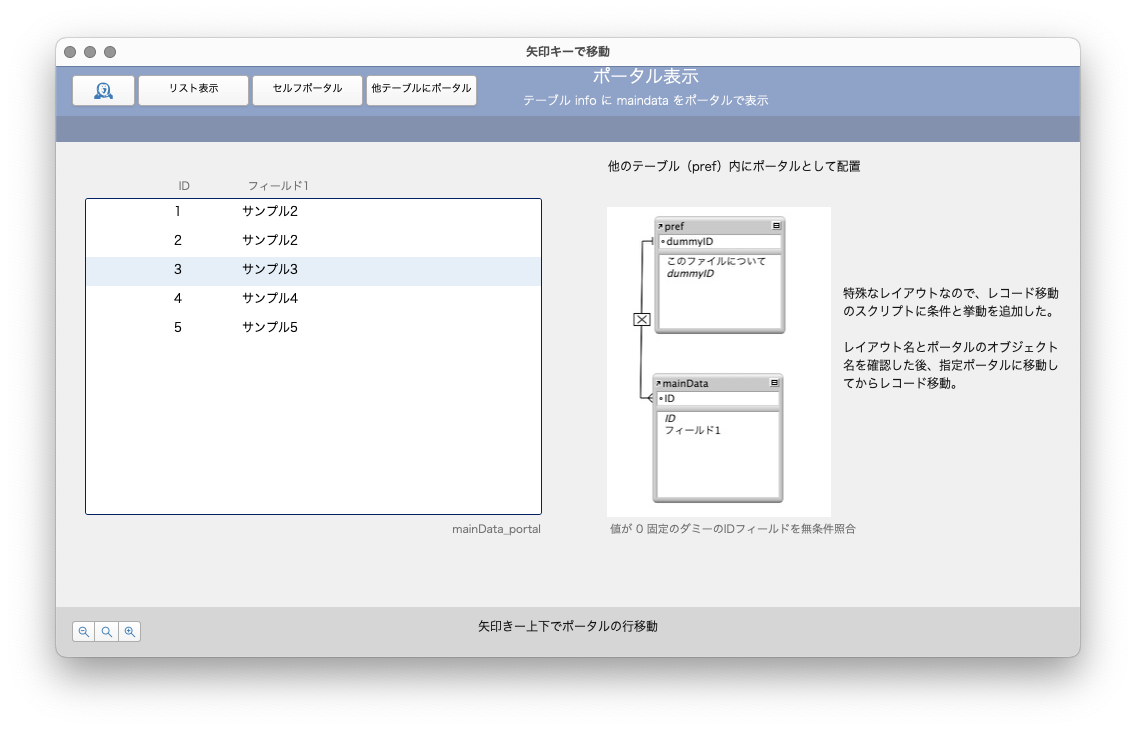Image resolution: width=1136 pixels, height=731 pixels.
Task: Open the リスト表示 layout
Action: [x=193, y=89]
